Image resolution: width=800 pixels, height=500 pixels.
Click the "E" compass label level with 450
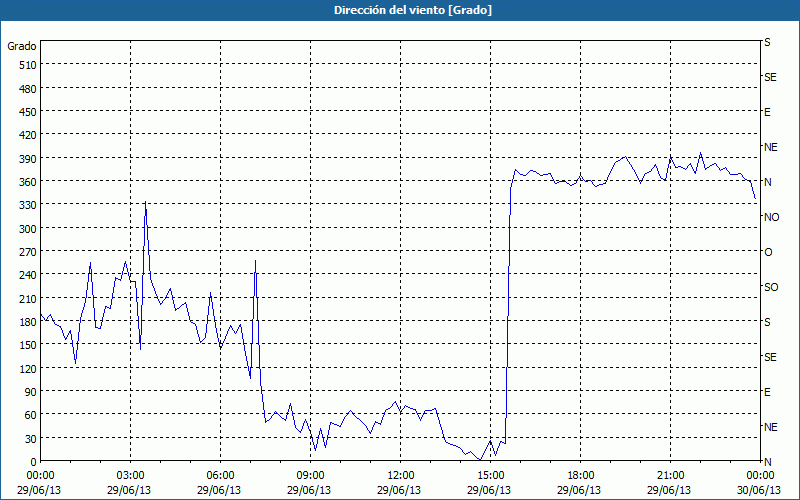(767, 112)
